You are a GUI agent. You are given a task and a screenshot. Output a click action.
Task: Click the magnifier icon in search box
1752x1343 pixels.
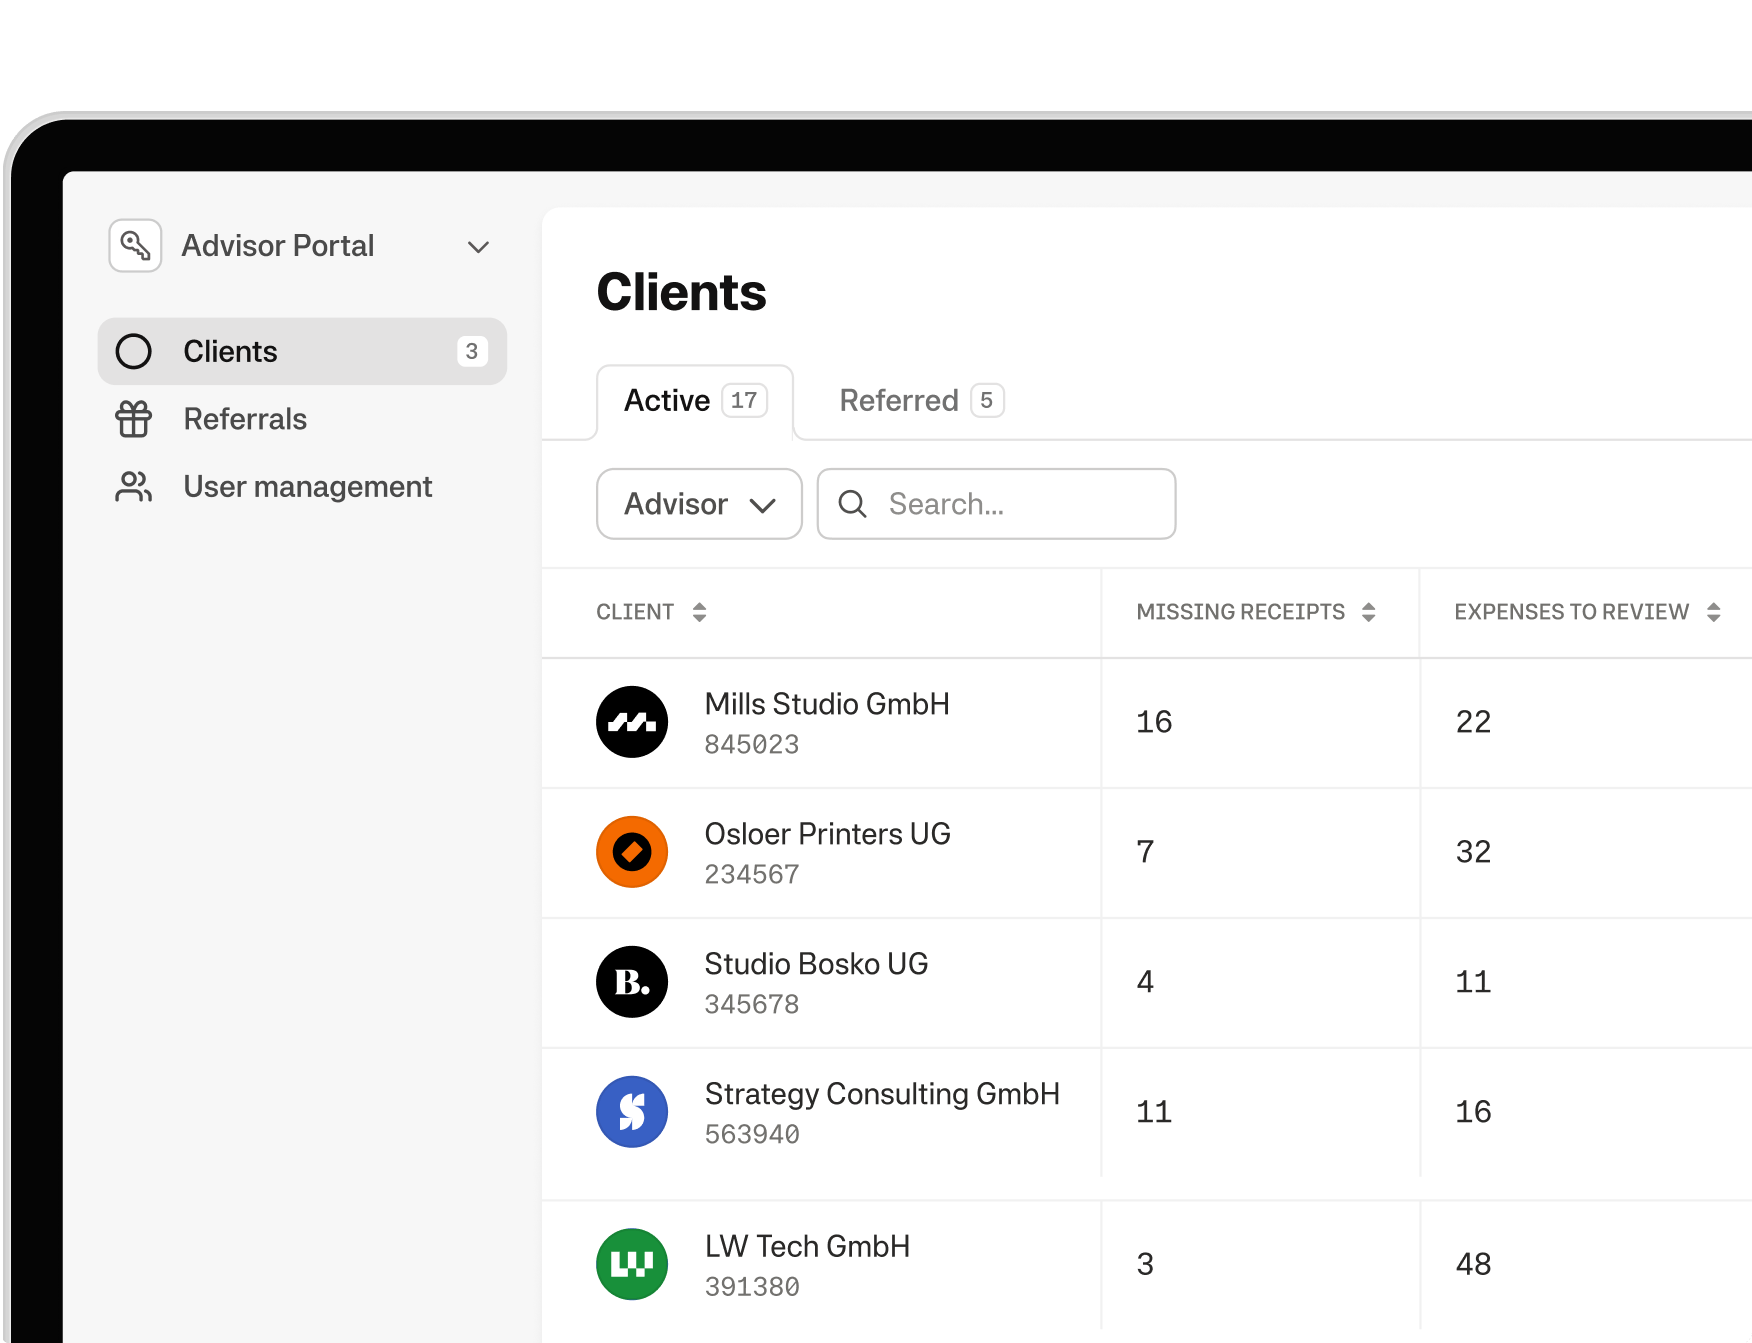click(x=852, y=504)
